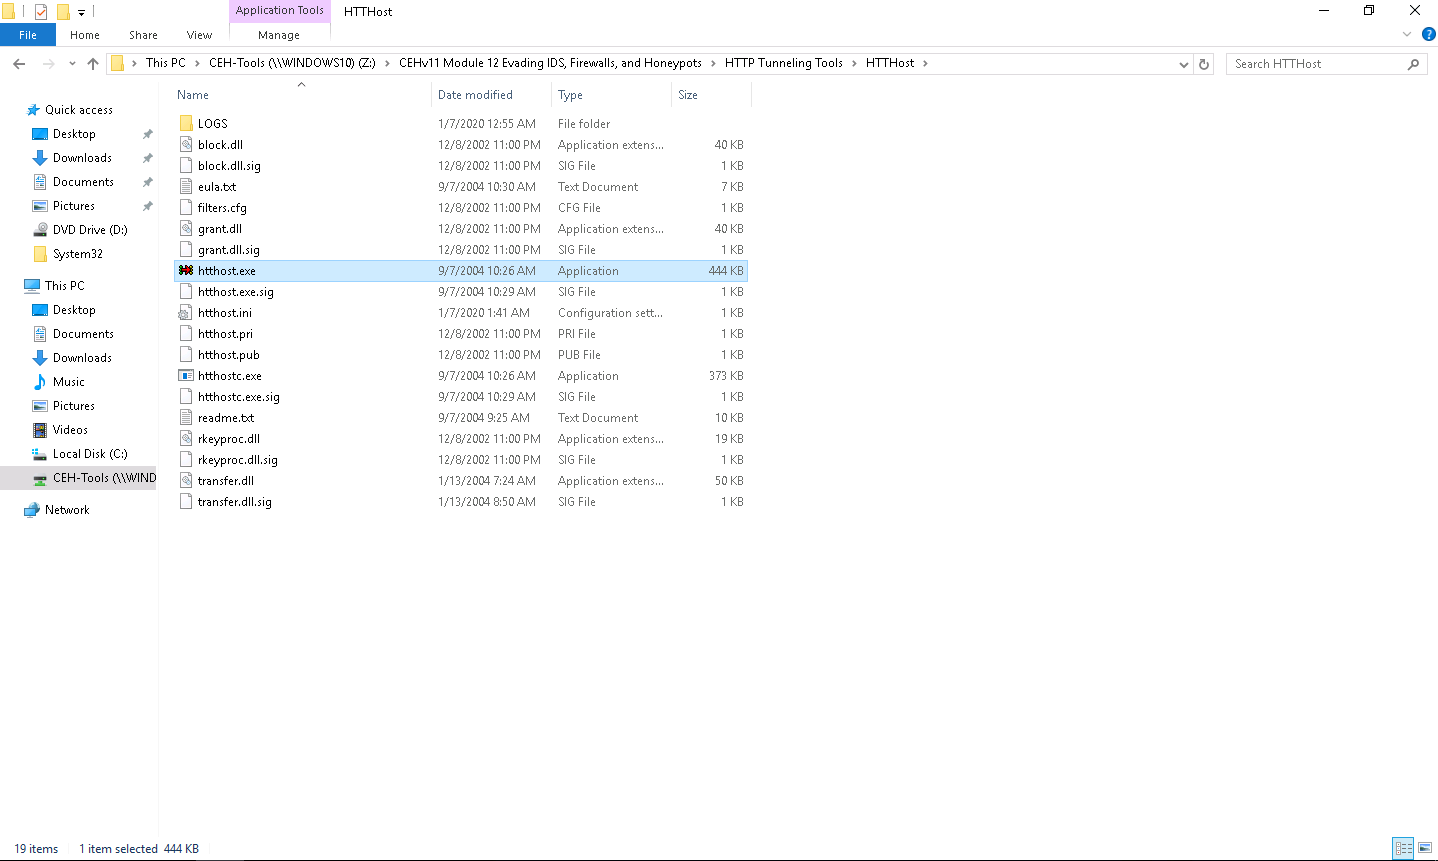This screenshot has width=1438, height=861.
Task: Open the Customize Quick Access Toolbar dropdown
Action: [x=82, y=13]
